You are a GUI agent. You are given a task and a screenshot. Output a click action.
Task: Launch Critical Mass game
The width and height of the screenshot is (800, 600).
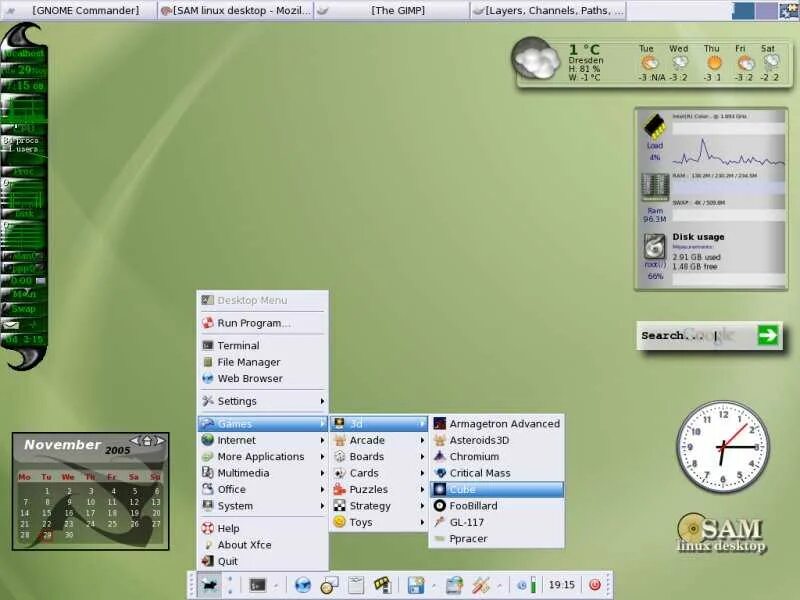coord(497,472)
